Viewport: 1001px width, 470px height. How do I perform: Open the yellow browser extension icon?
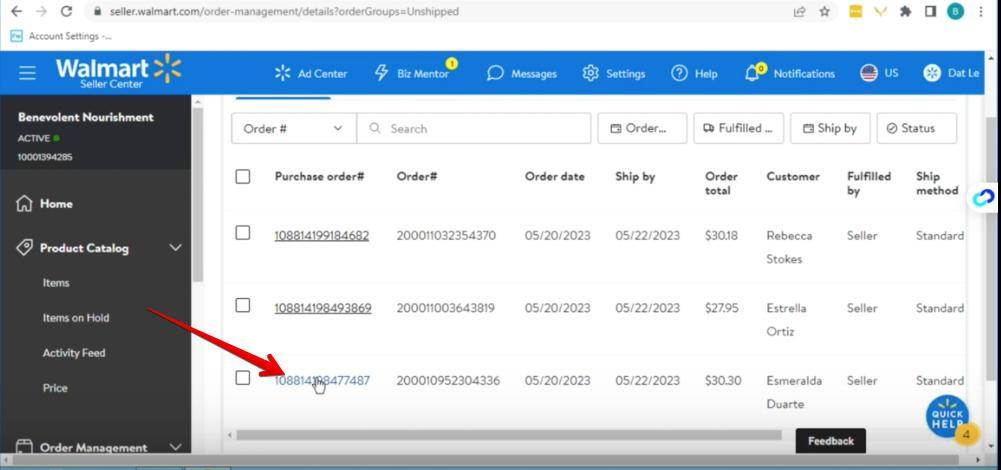[x=855, y=11]
